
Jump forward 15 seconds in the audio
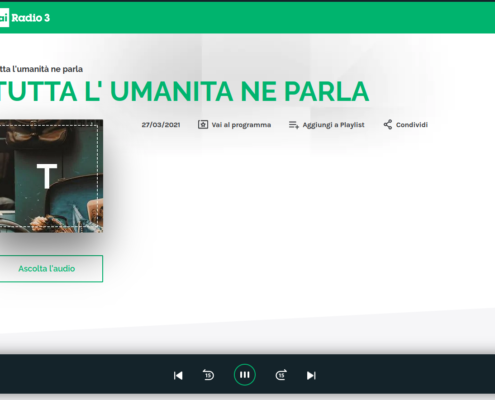281,375
